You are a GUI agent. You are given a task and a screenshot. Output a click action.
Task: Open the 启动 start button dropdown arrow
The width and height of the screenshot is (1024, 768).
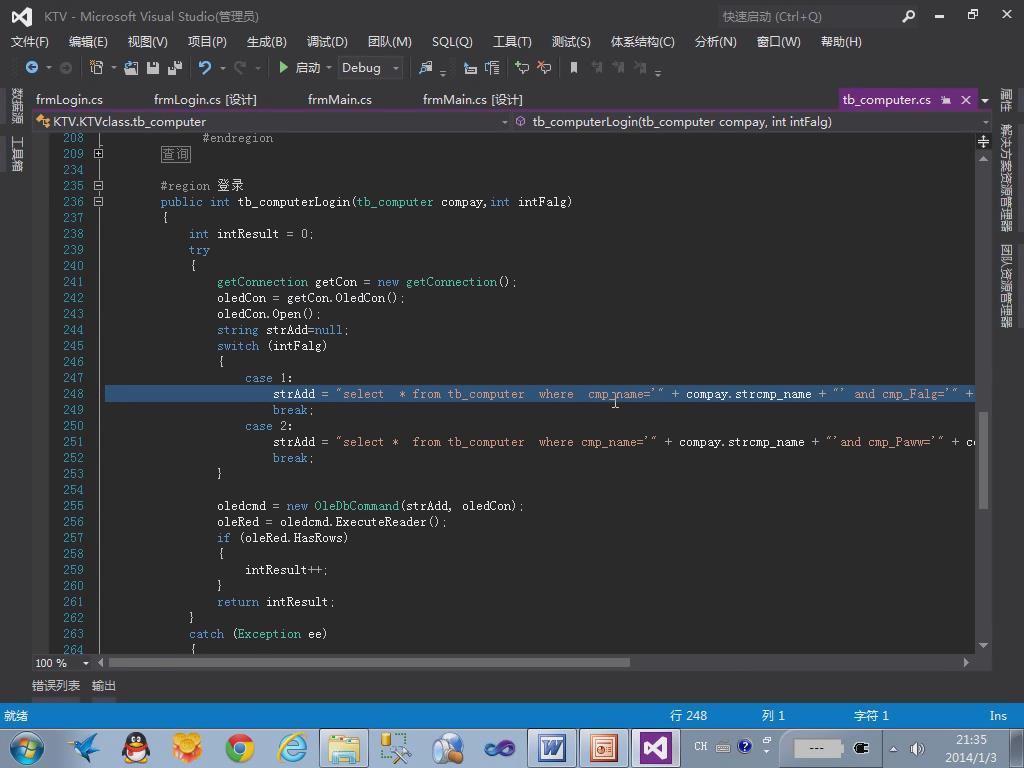(x=328, y=68)
